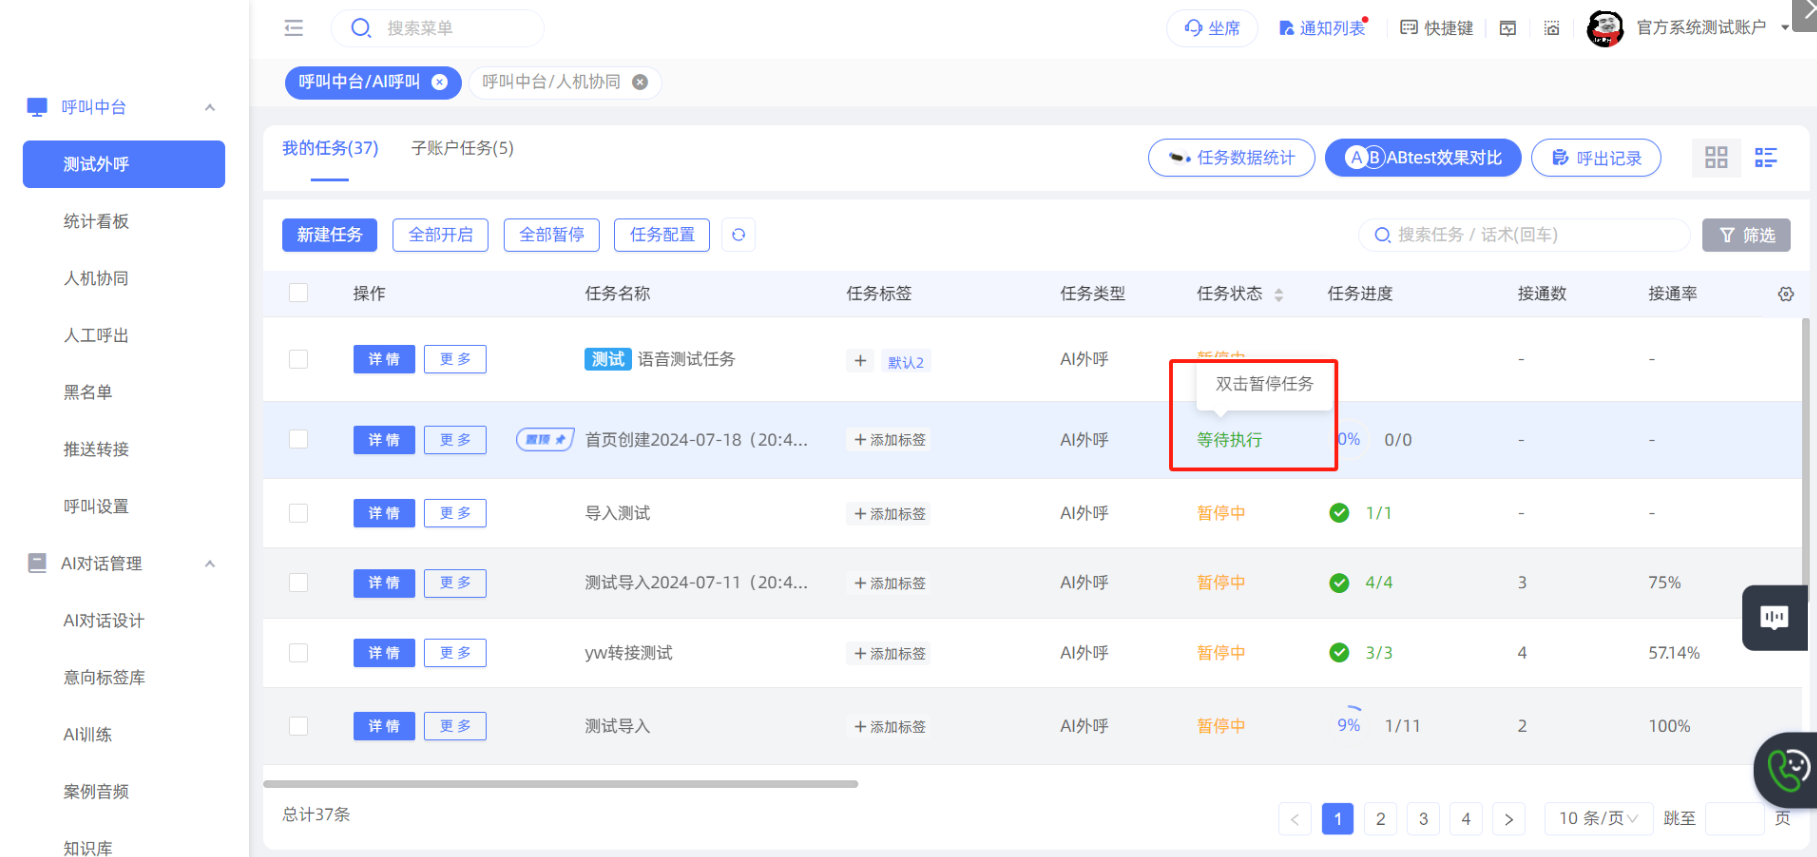Screen dimensions: 1817x857
Task: Collapse the sidebar with the hamburger icon
Action: [293, 28]
